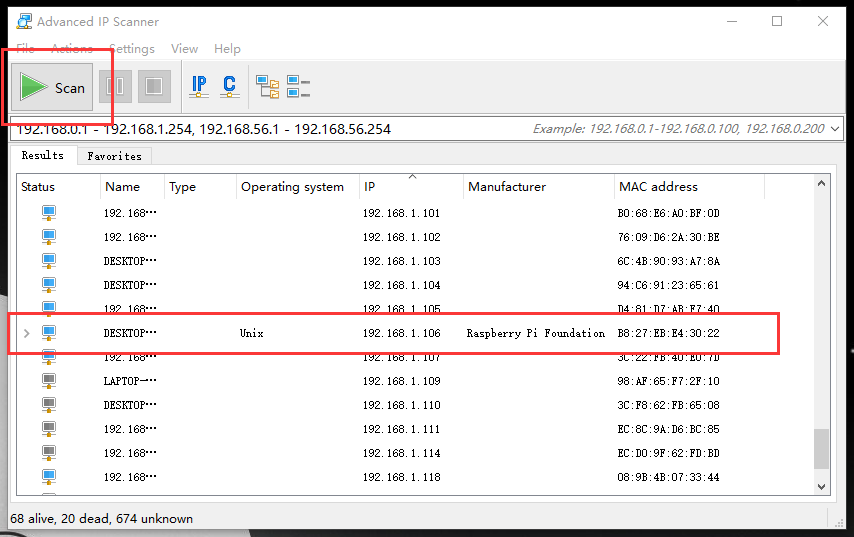Select IP cell 192.168.1.111
The image size is (854, 537).
pos(401,429)
